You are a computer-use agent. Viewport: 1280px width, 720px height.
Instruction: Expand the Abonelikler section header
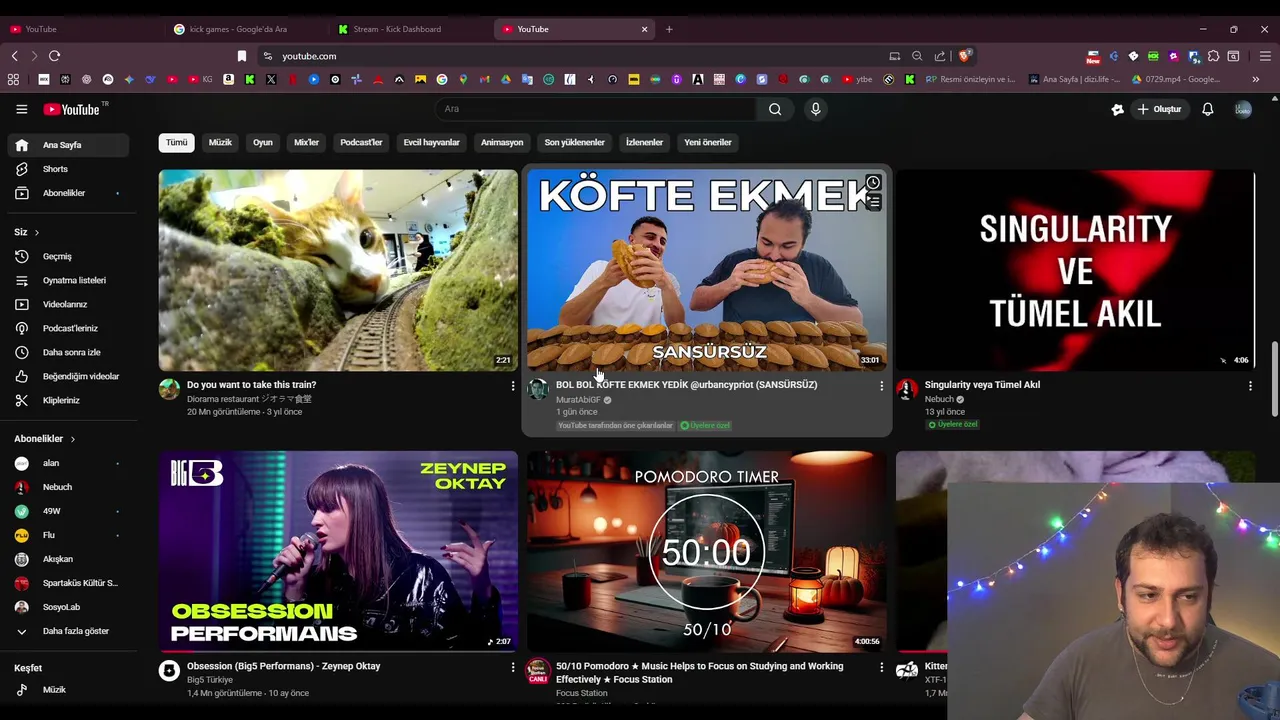[x=45, y=439]
